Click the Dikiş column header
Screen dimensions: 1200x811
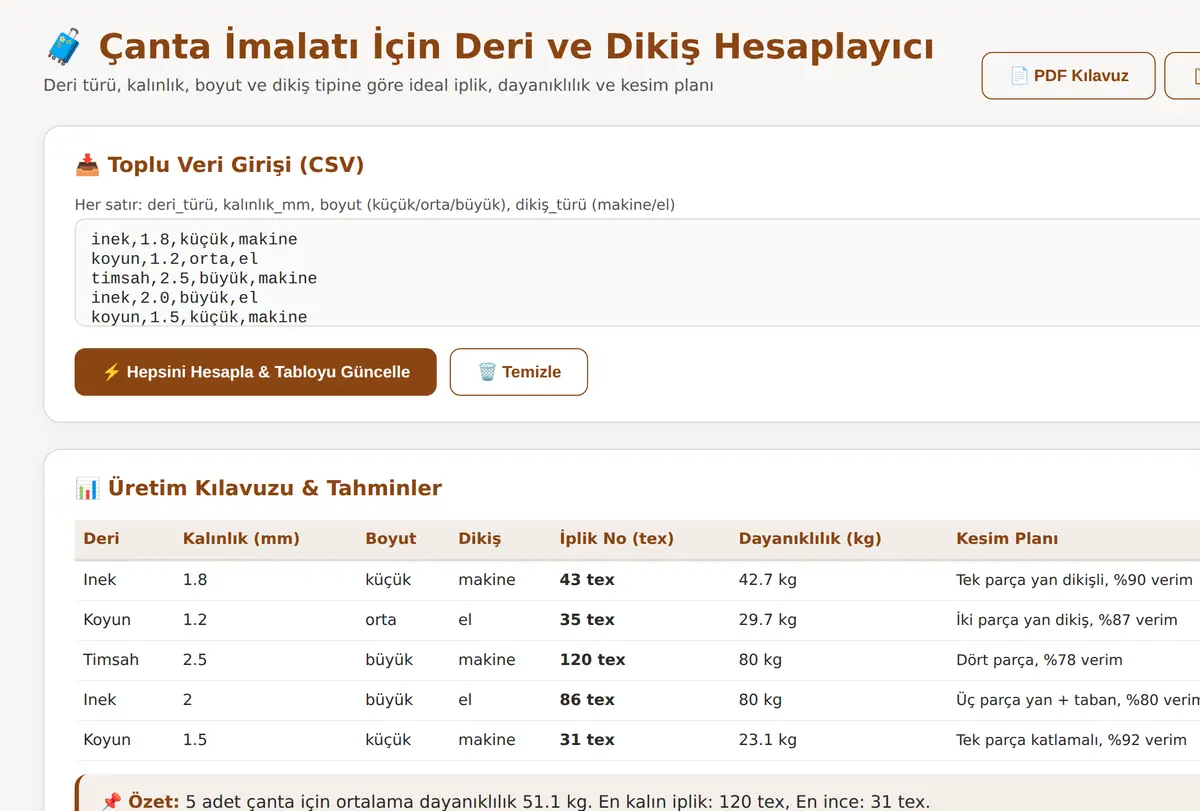click(x=480, y=538)
